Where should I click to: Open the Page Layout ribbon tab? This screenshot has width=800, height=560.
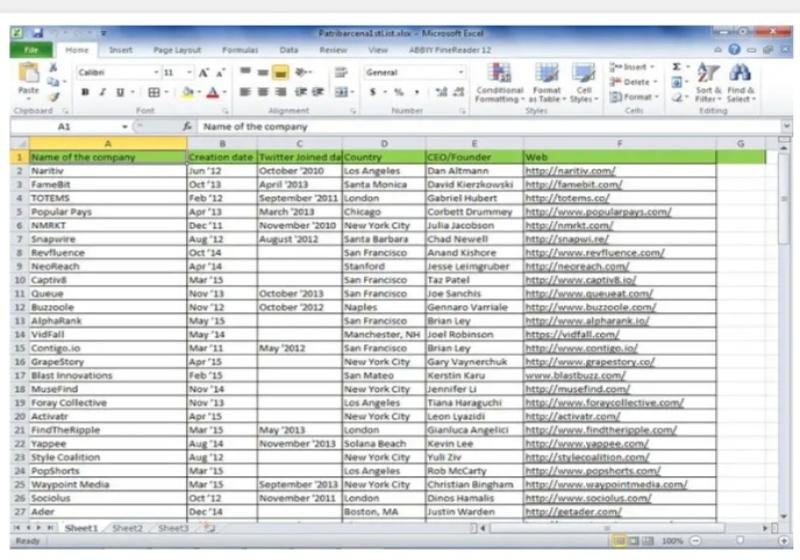tap(176, 49)
